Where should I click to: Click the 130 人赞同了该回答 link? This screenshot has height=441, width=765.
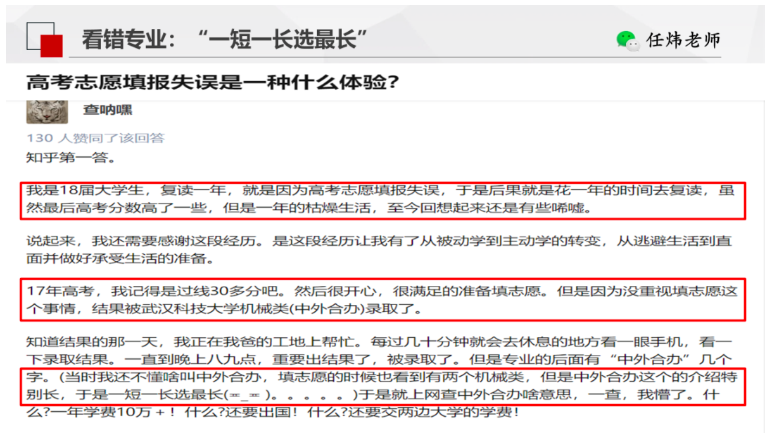(x=96, y=138)
